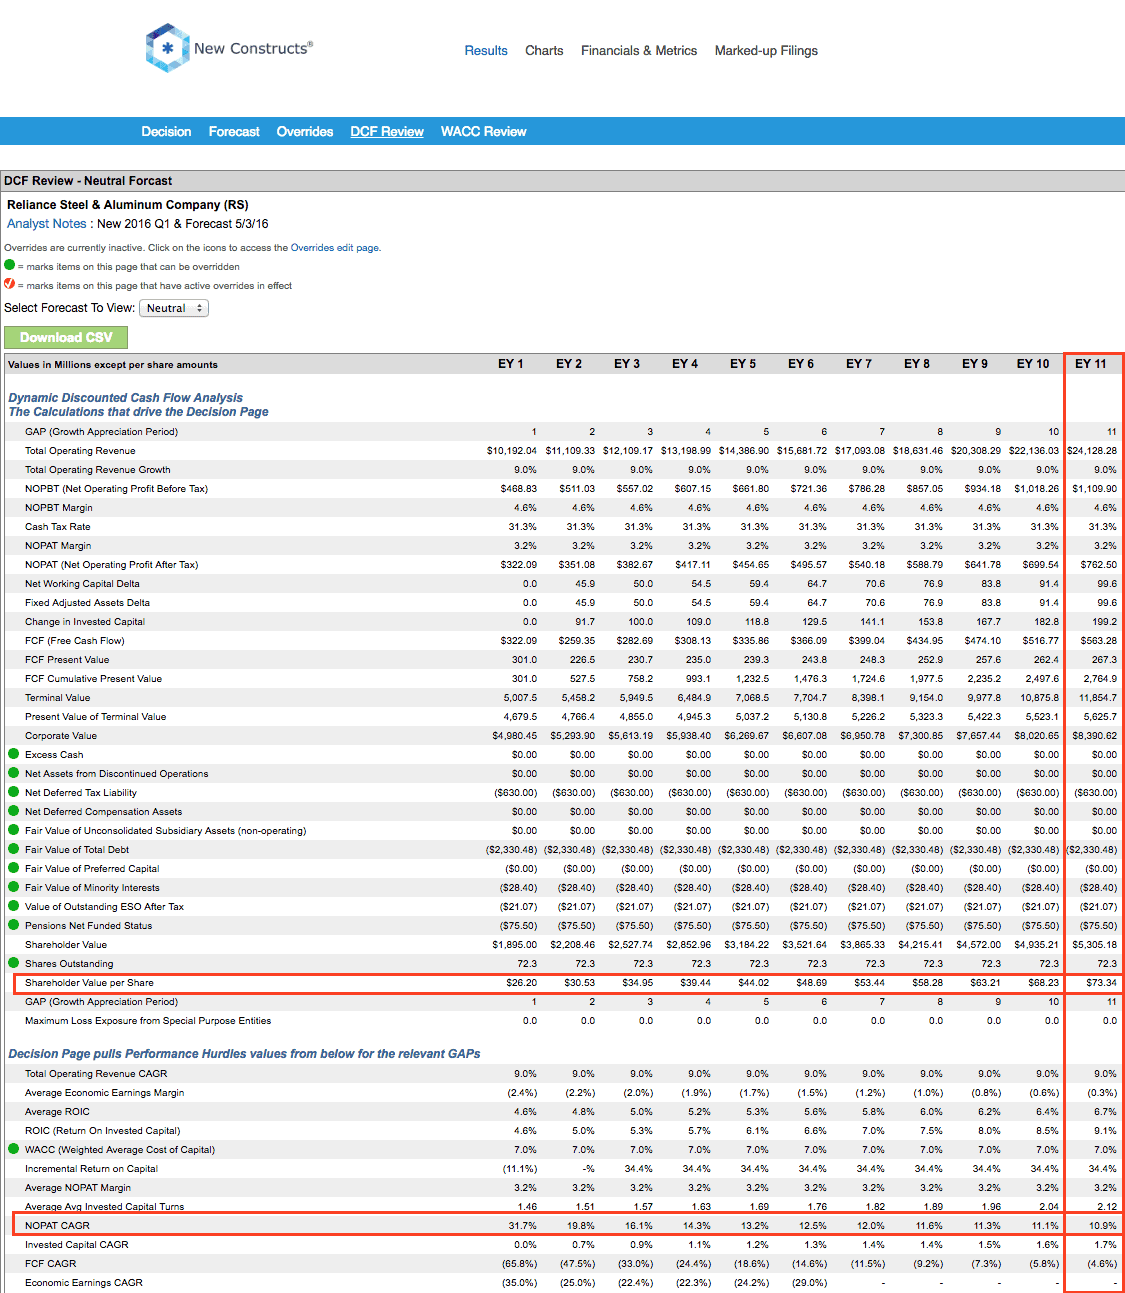
Task: Click the $73.34 shareholder value per share cell
Action: coord(1102,982)
